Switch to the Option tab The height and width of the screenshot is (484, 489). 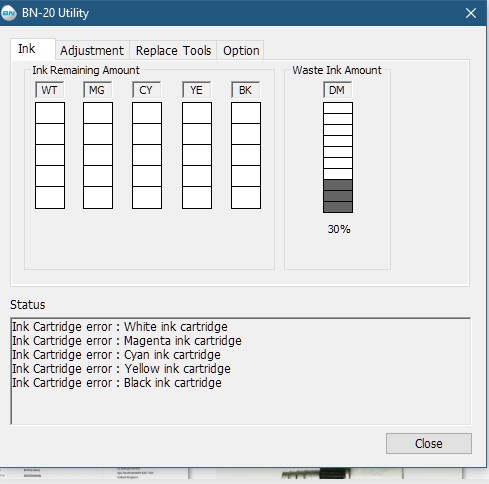click(x=241, y=51)
